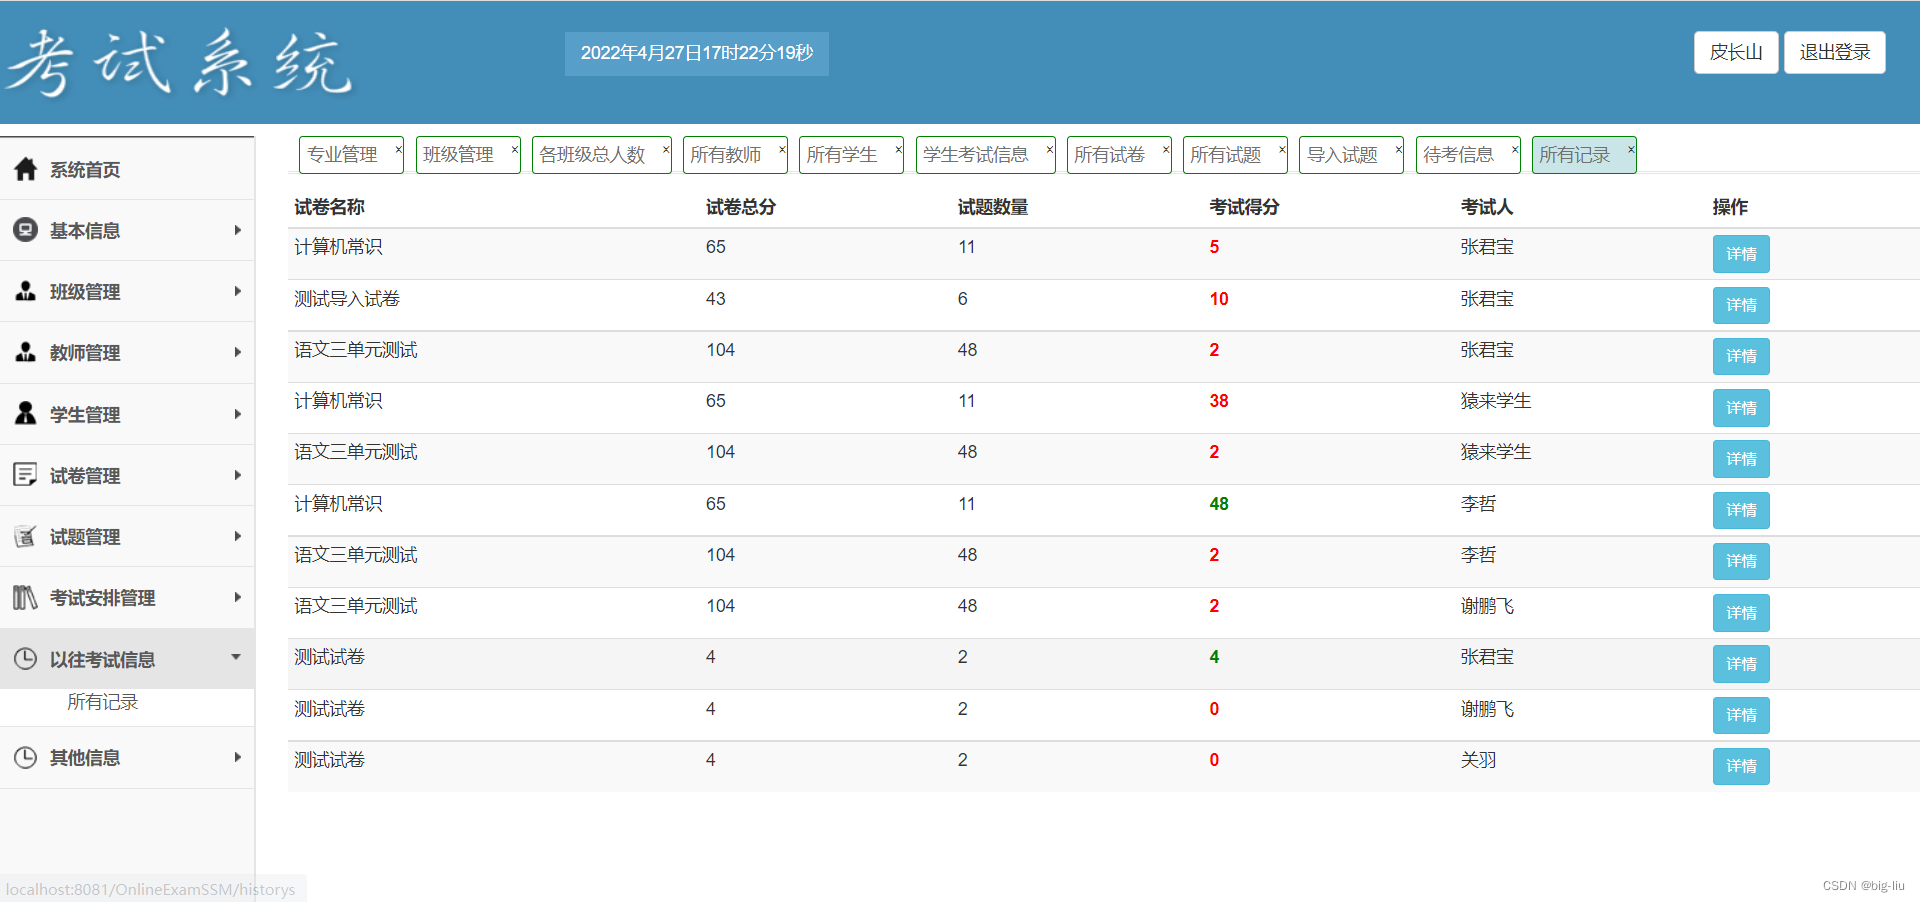1920x902 pixels.
Task: Click the 考试安排管理 books icon
Action: (26, 597)
